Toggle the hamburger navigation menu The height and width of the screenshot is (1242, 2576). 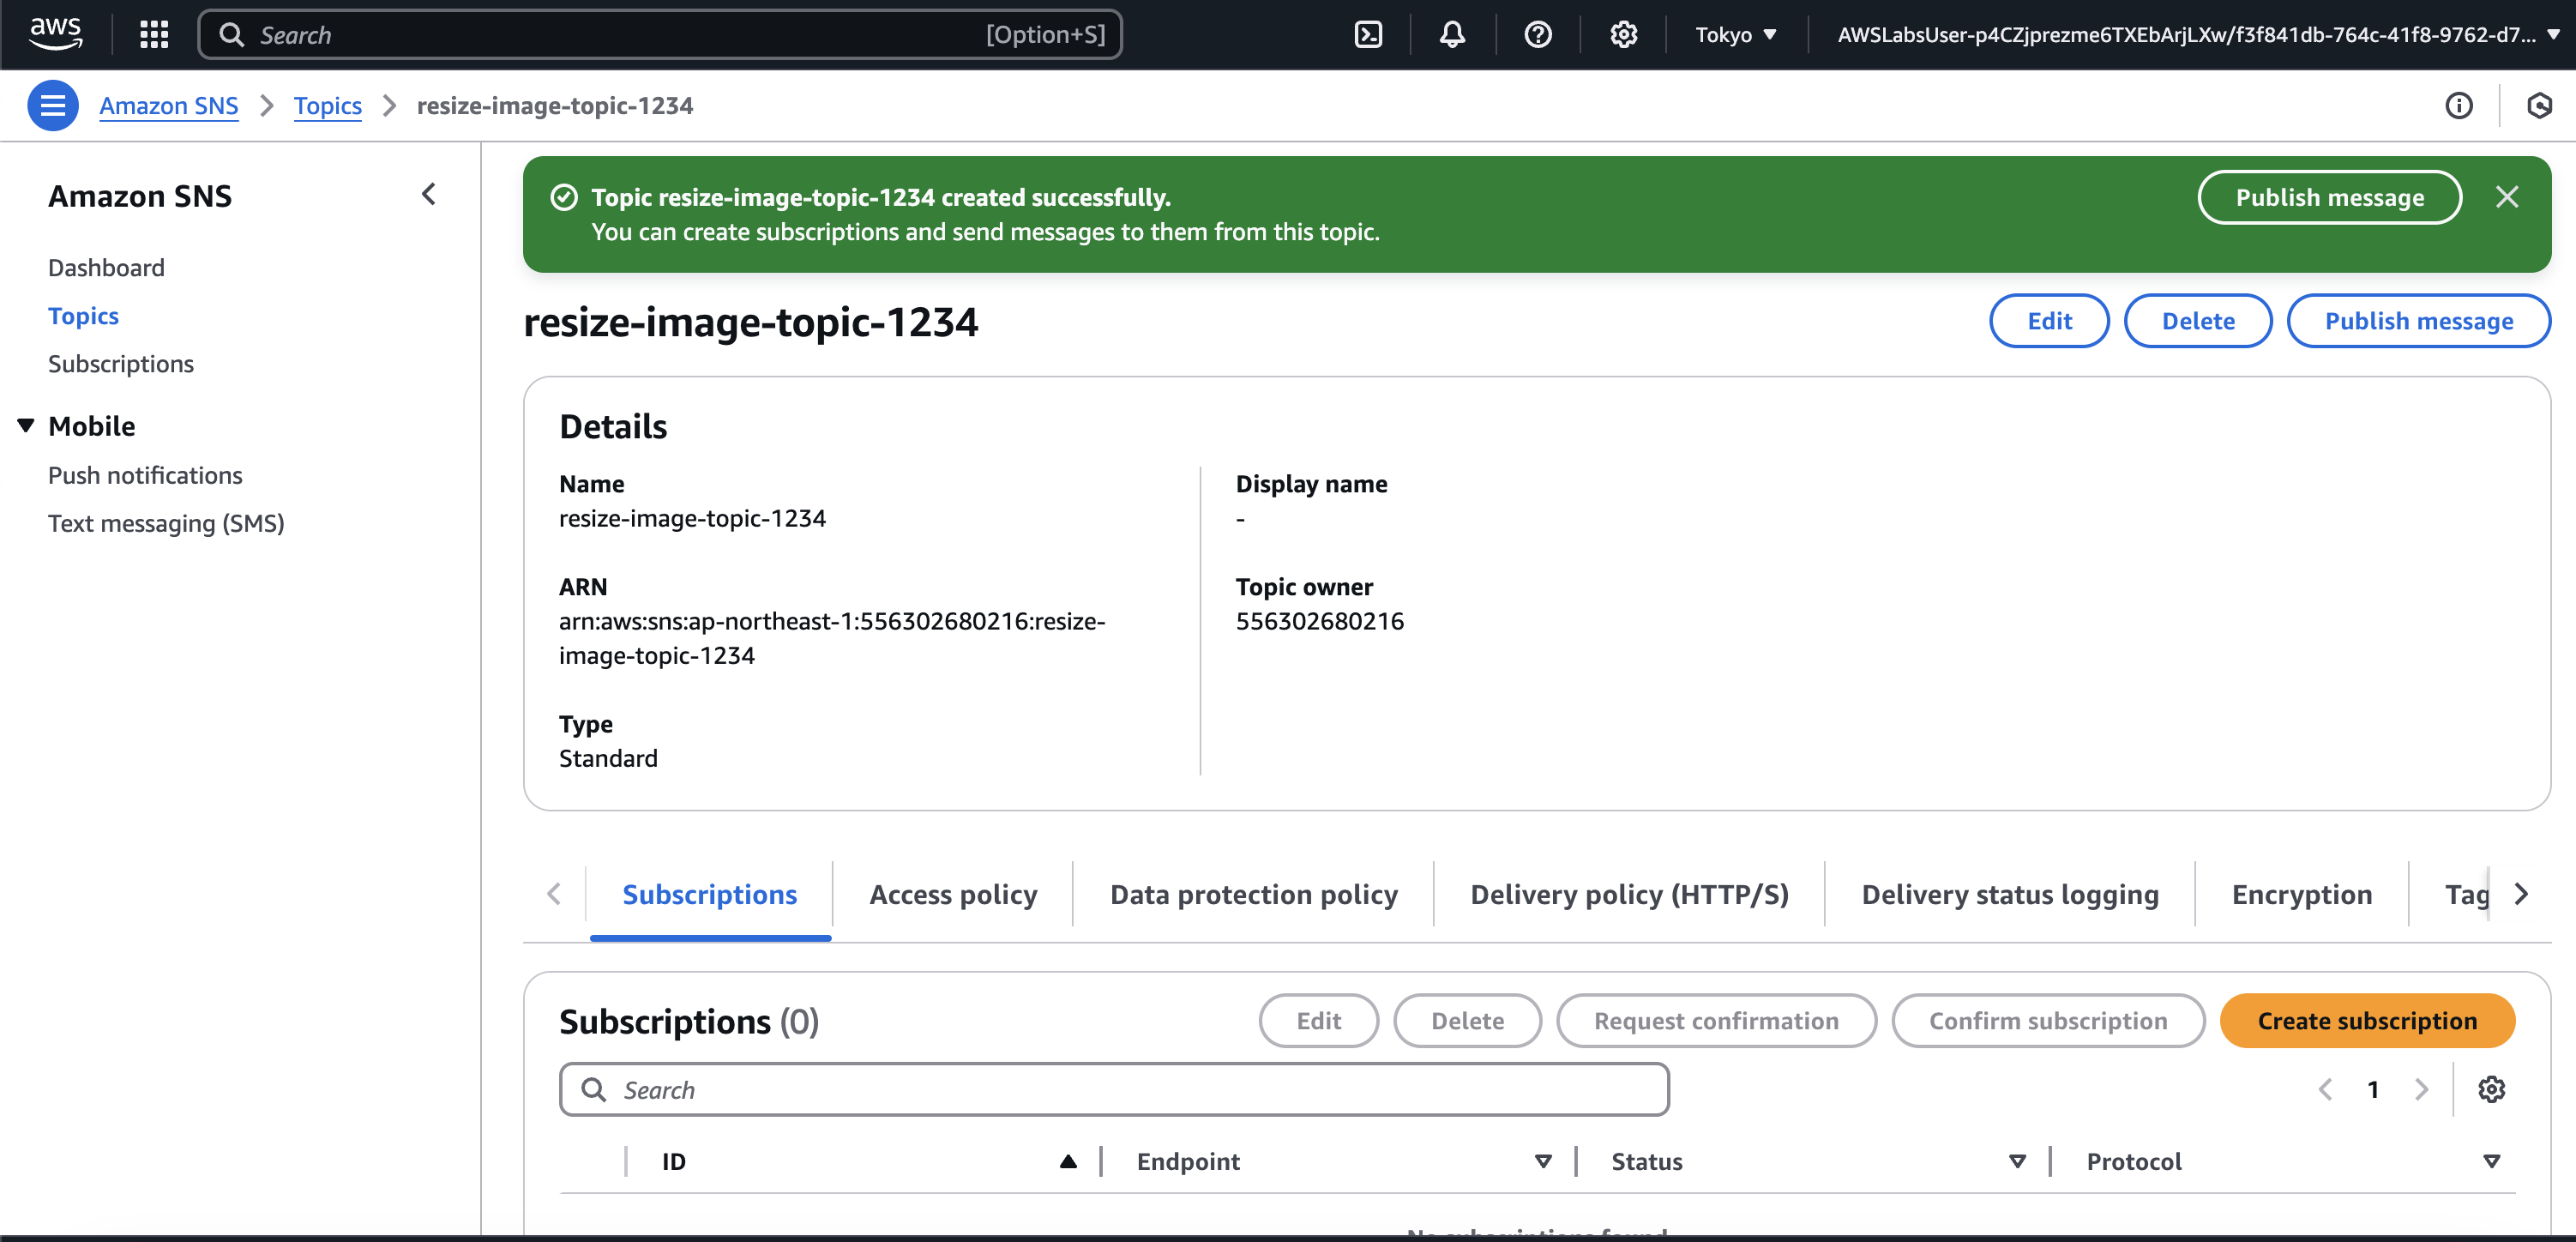pos(52,105)
